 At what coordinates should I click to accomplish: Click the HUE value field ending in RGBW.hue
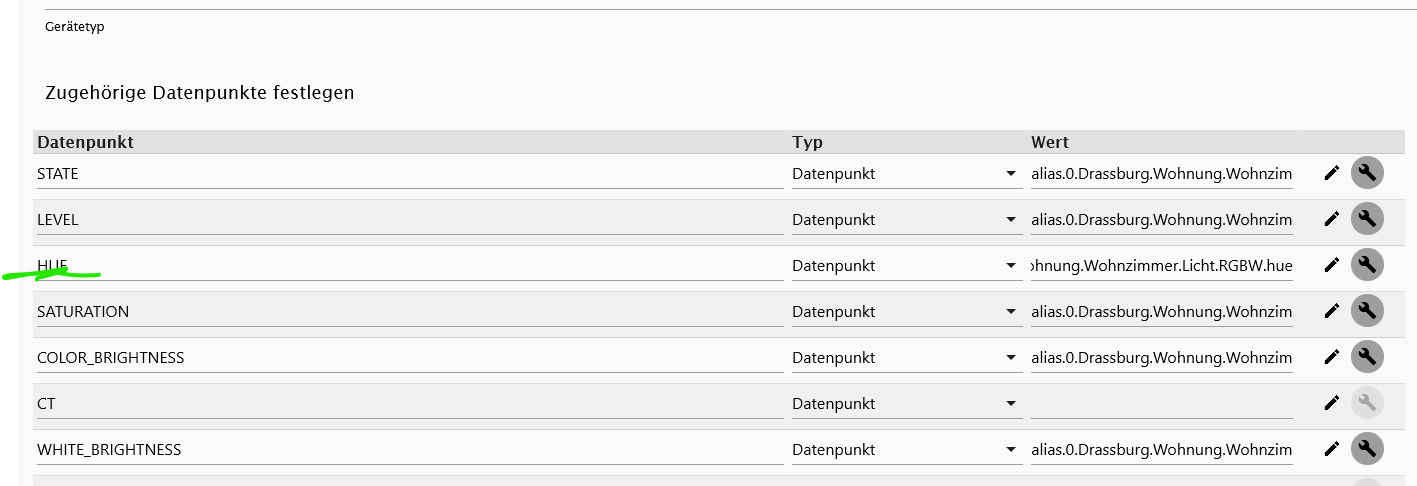tap(1161, 266)
